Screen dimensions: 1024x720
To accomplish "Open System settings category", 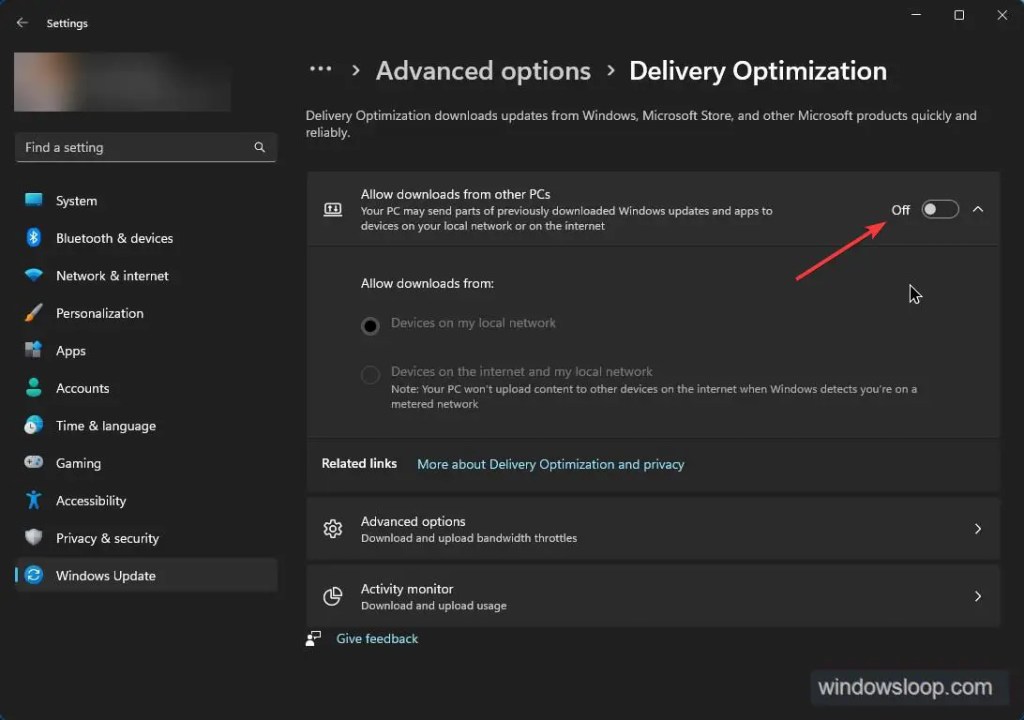I will [146, 201].
